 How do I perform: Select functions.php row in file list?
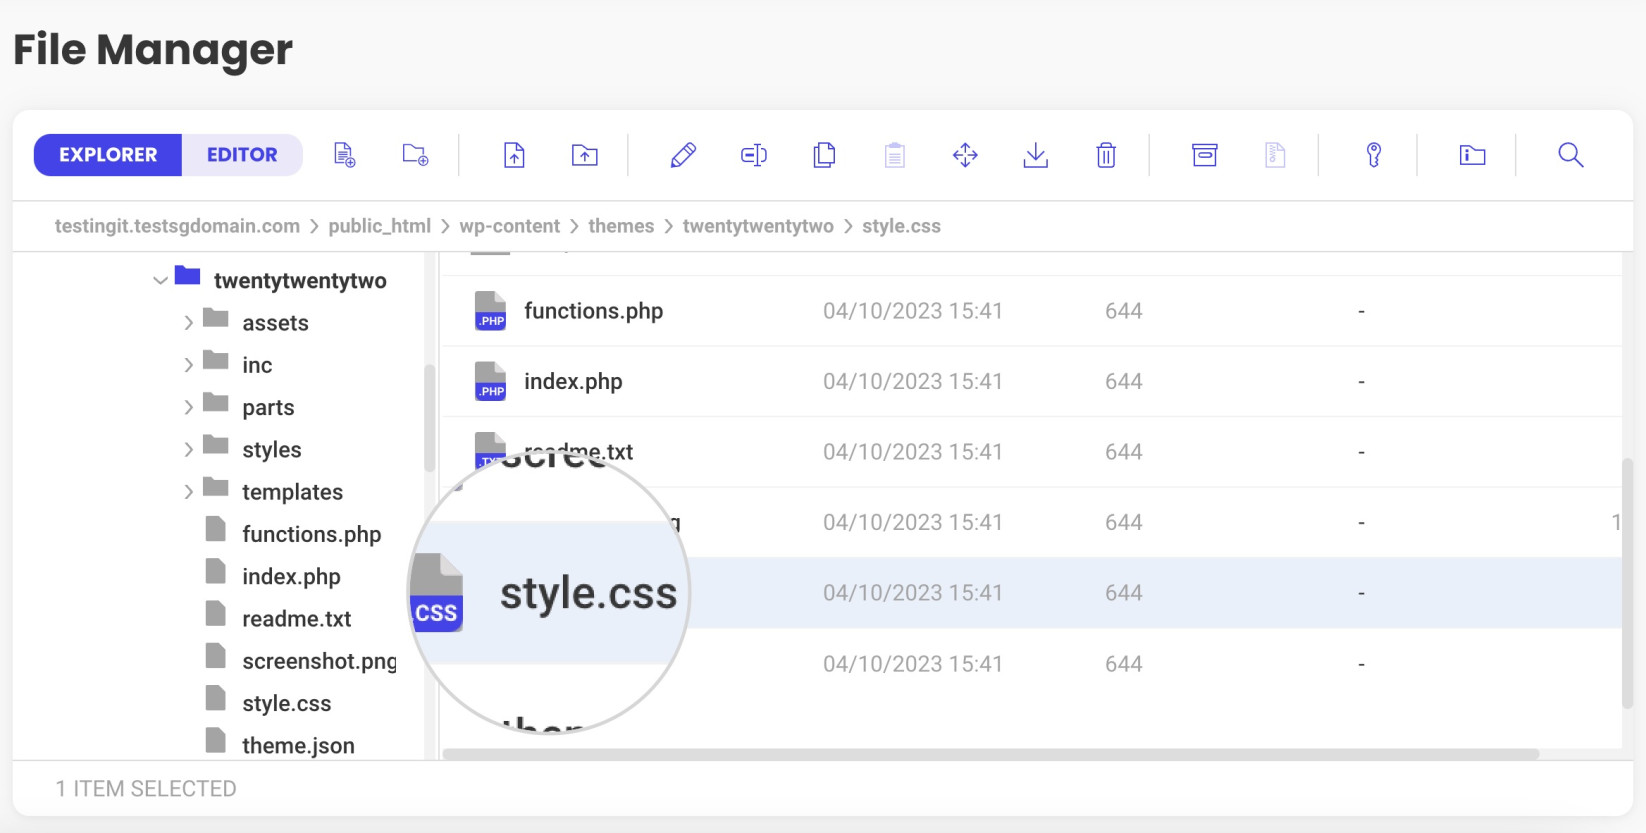[x=1031, y=311]
